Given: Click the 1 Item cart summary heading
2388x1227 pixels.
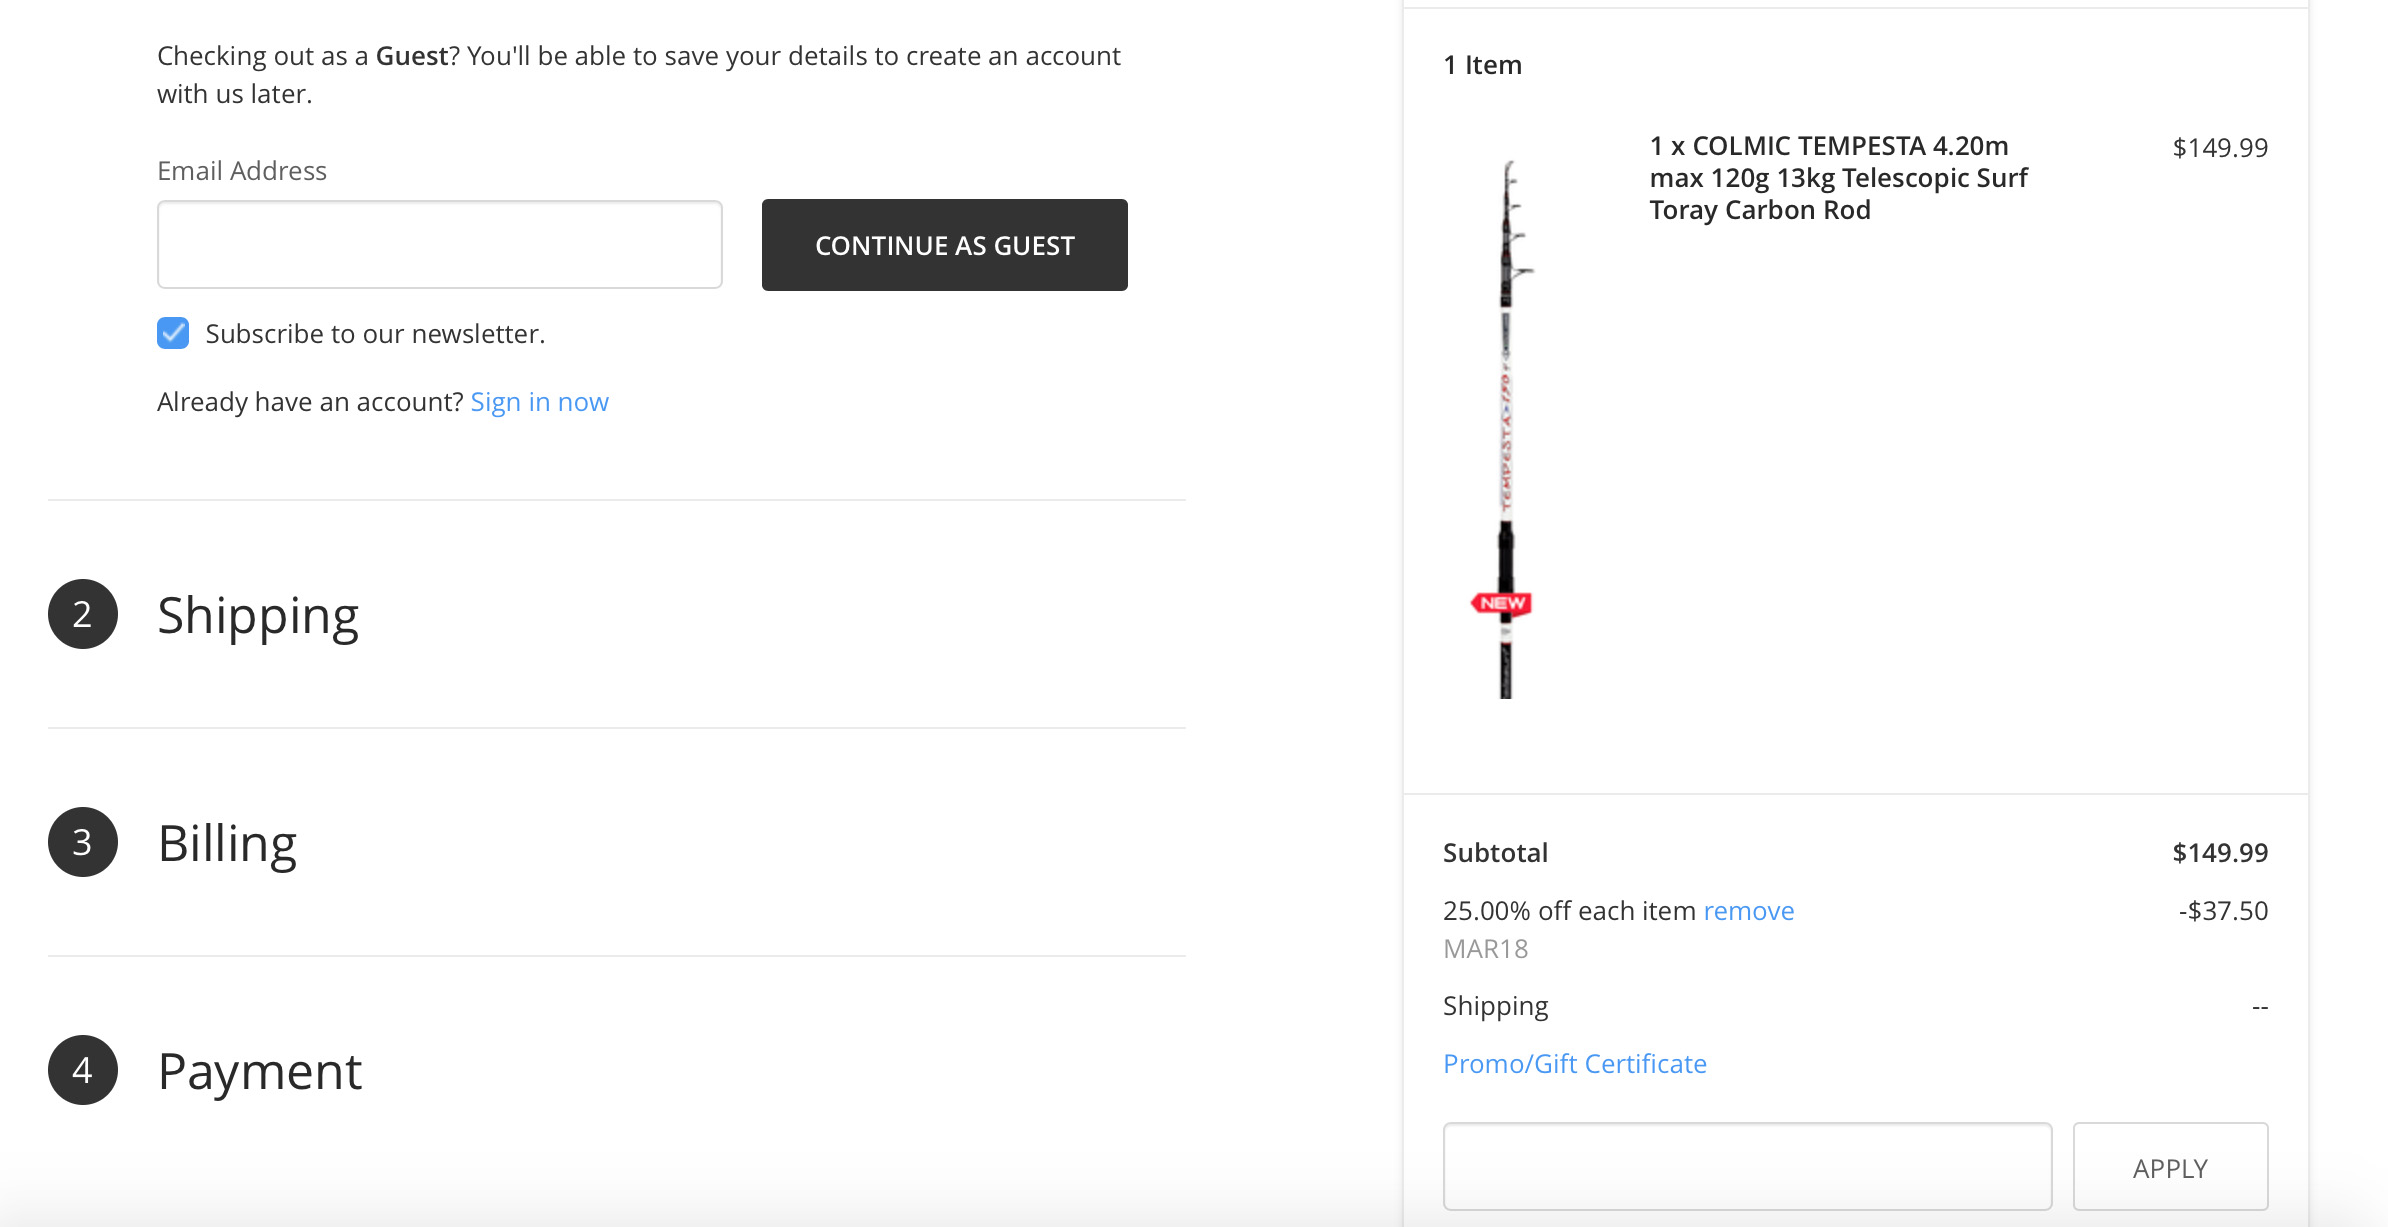Looking at the screenshot, I should pyautogui.click(x=1482, y=65).
